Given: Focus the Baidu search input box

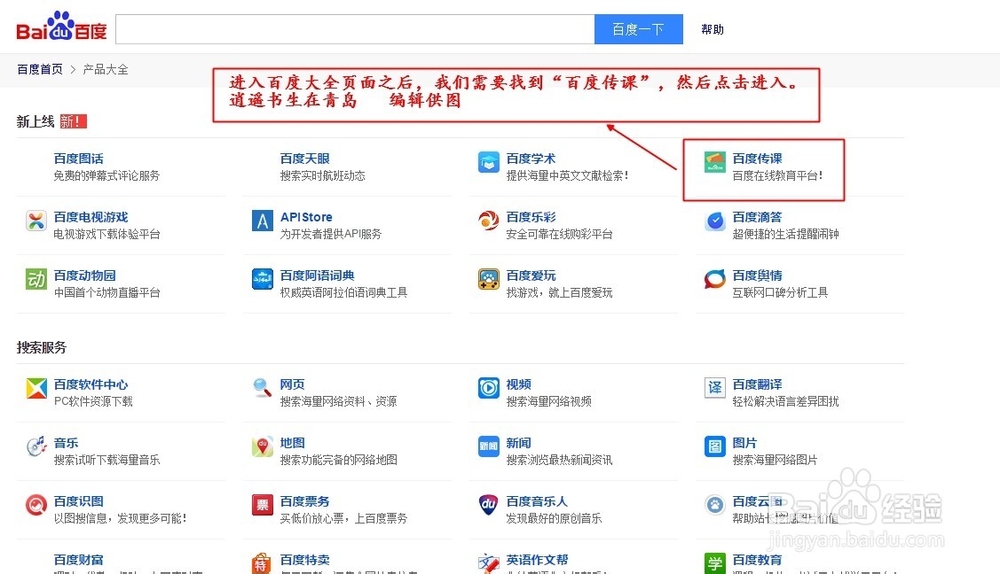Looking at the screenshot, I should (355, 29).
